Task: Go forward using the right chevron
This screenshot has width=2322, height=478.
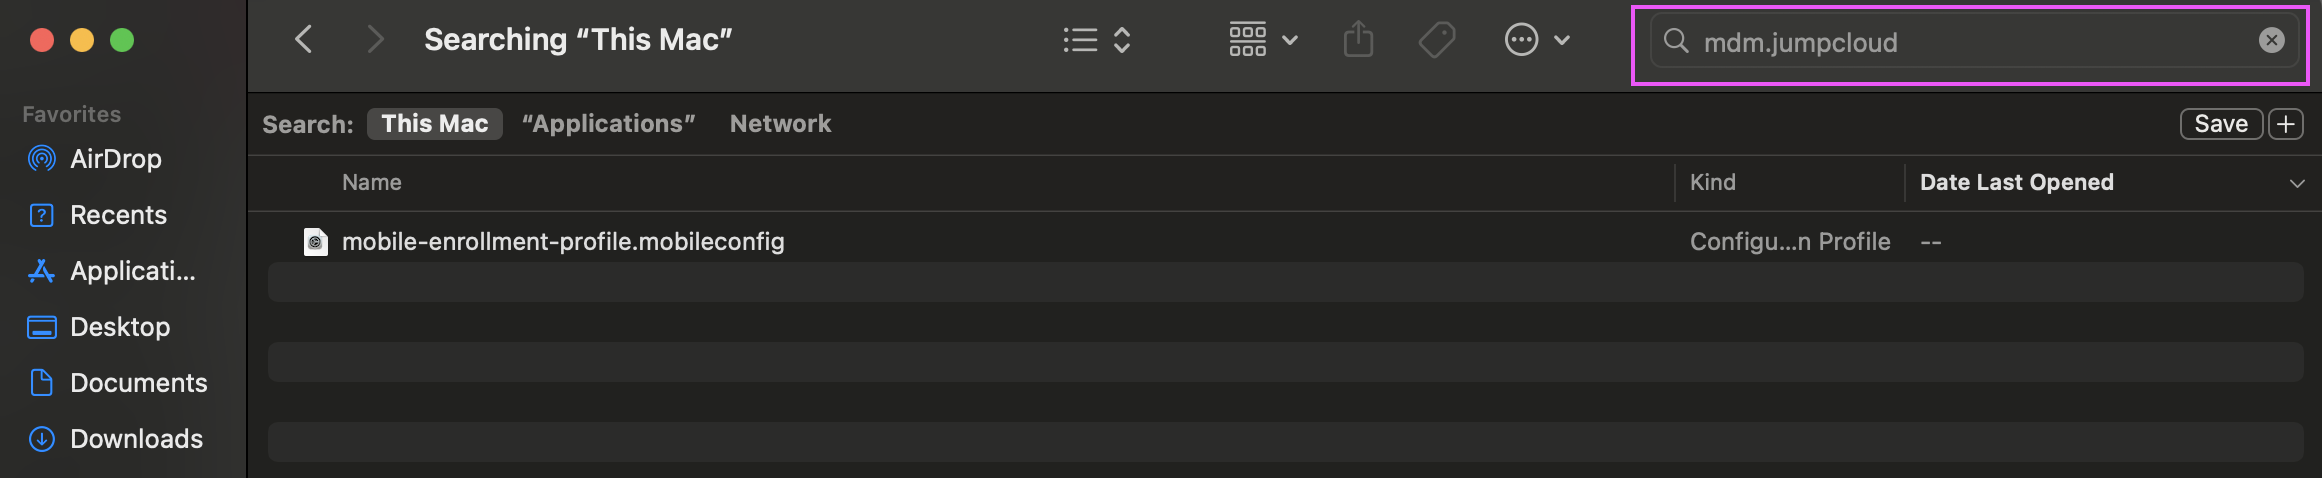Action: point(375,40)
